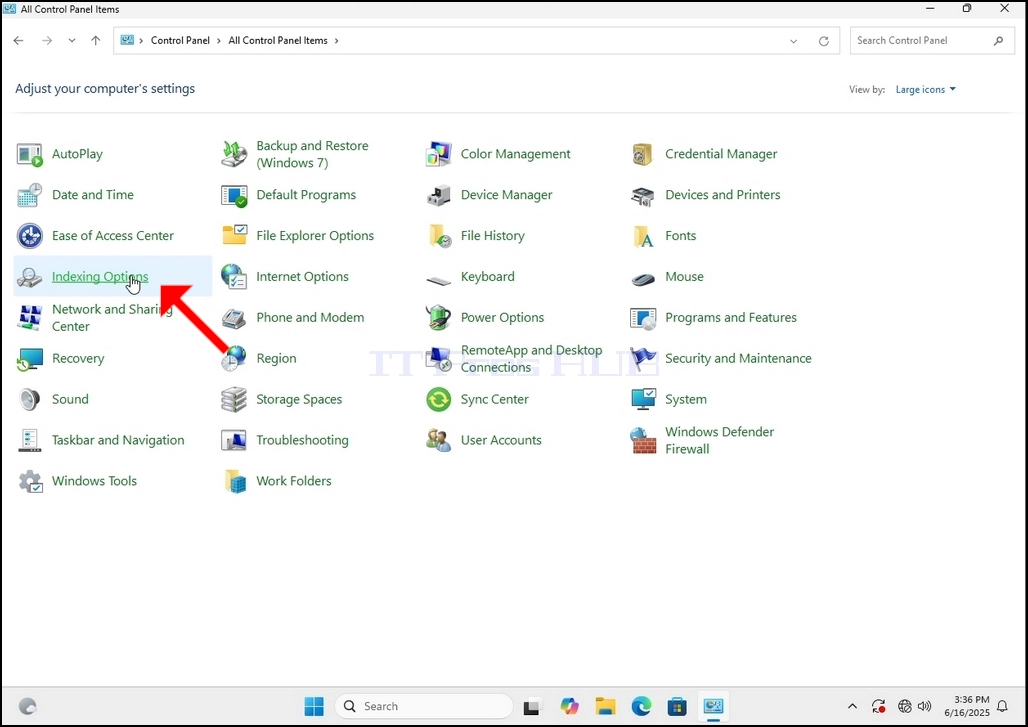Open Copilot from the taskbar
1028x727 pixels.
coord(569,706)
